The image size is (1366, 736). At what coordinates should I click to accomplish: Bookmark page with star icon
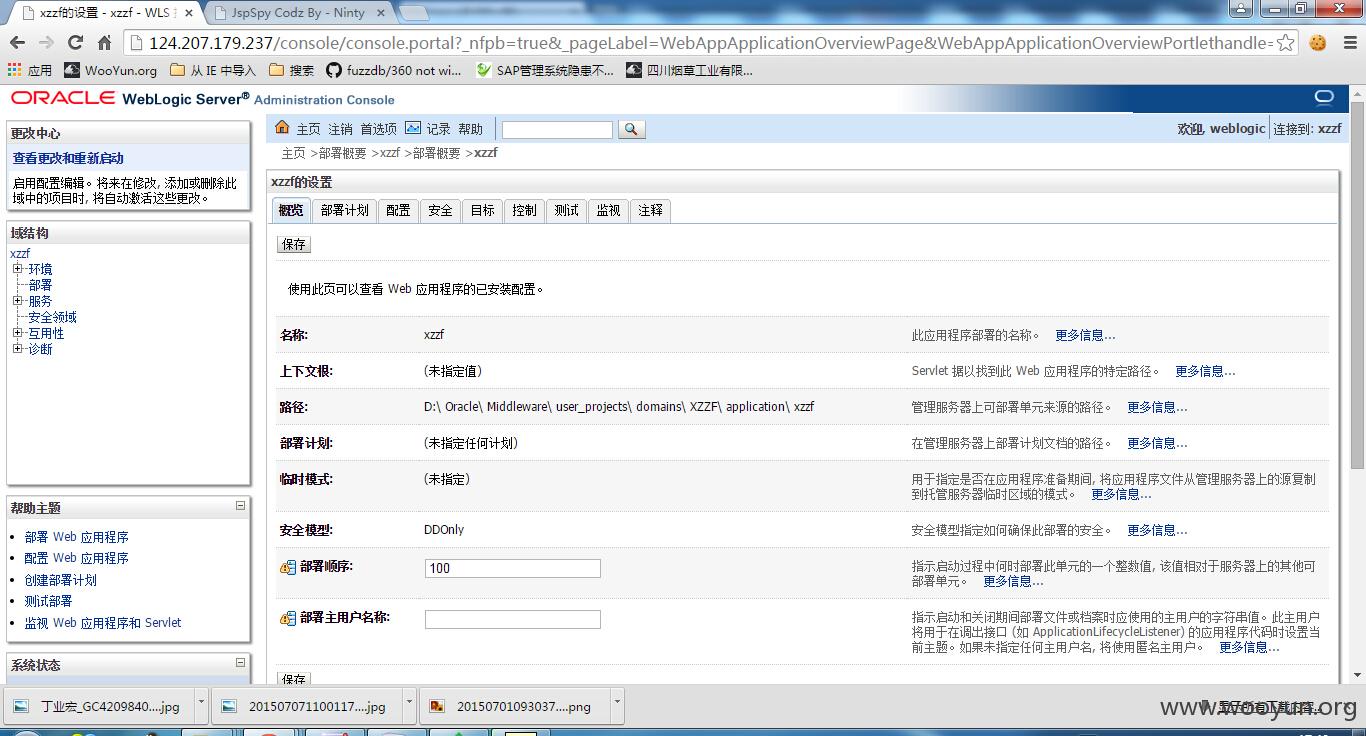coord(1285,43)
